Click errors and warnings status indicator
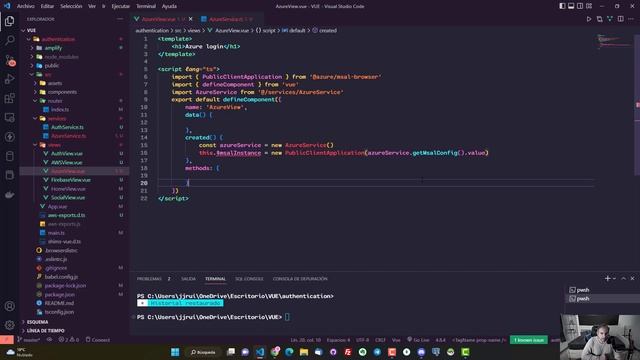This screenshot has width=640, height=360. 68,340
